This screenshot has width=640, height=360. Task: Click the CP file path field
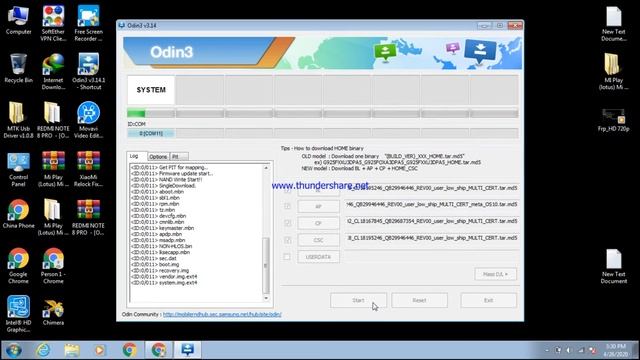pos(432,221)
